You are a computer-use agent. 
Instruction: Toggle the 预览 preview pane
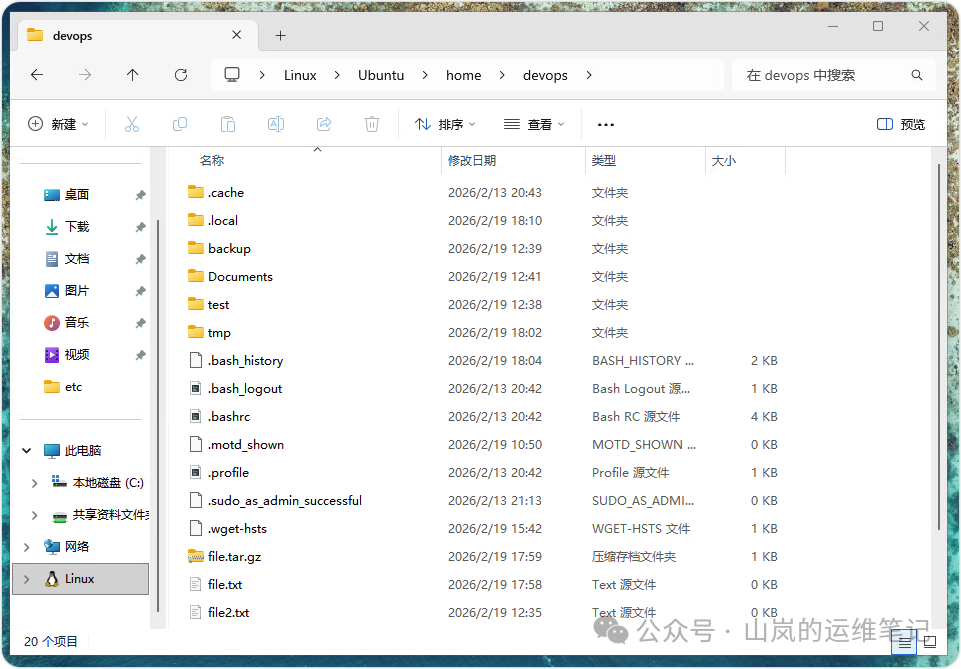pyautogui.click(x=899, y=124)
